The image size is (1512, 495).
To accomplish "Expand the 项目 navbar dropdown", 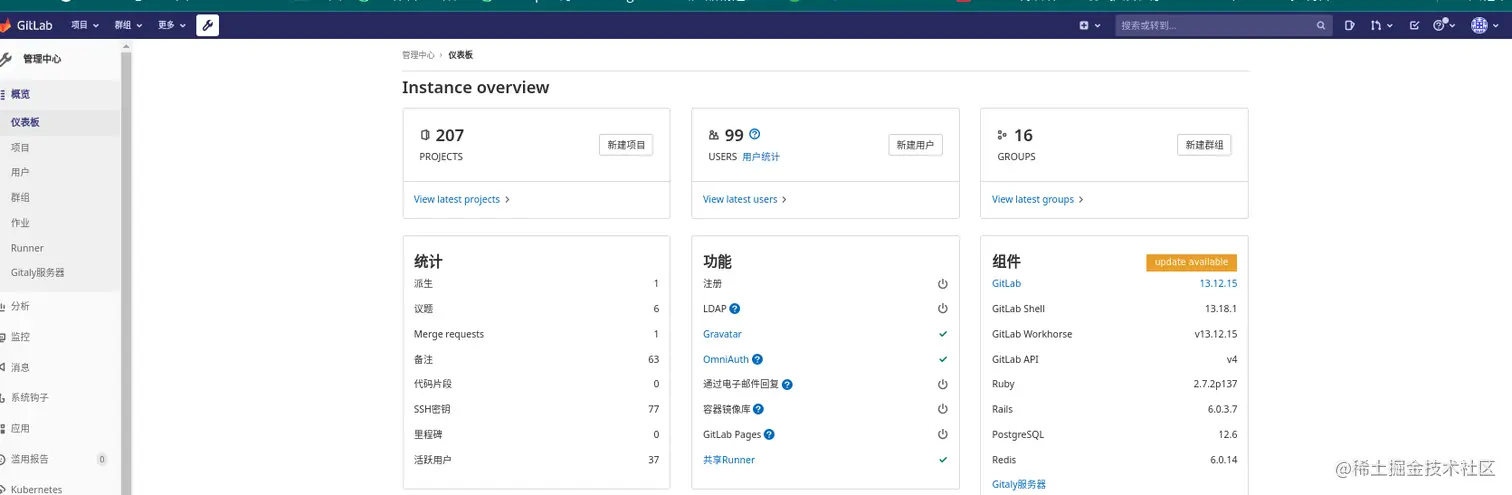I will click(x=85, y=25).
